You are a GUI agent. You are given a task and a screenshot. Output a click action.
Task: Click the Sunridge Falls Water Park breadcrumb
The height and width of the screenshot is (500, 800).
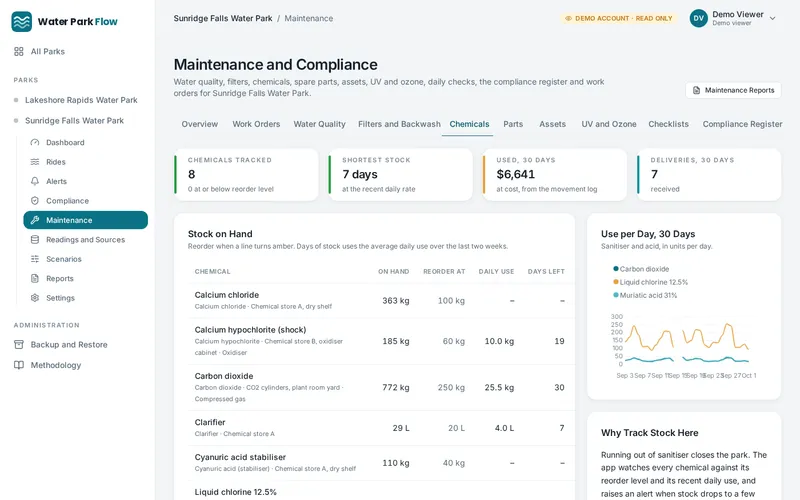tap(223, 18)
